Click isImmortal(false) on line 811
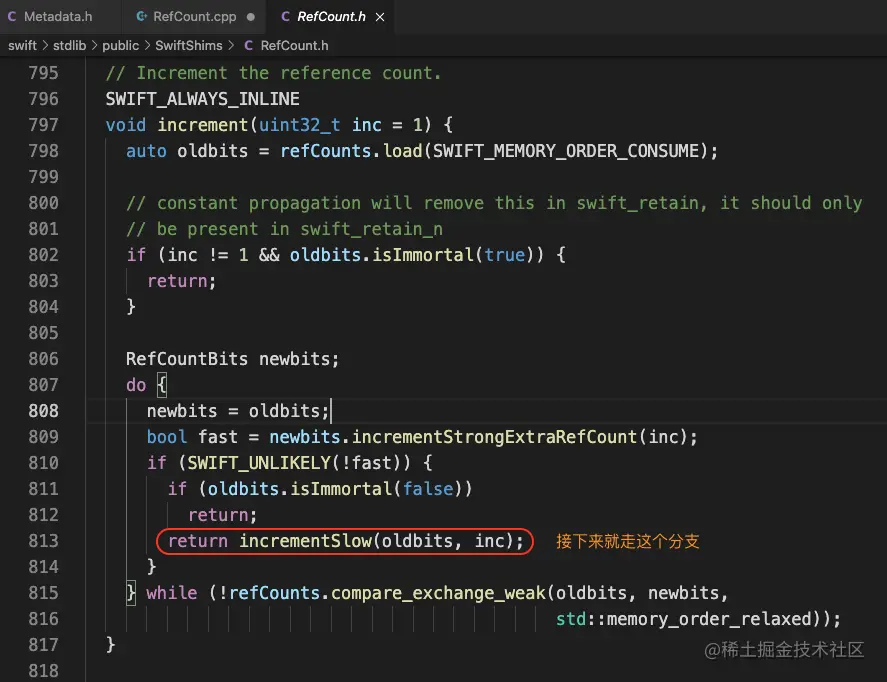The width and height of the screenshot is (887, 682). [x=377, y=489]
